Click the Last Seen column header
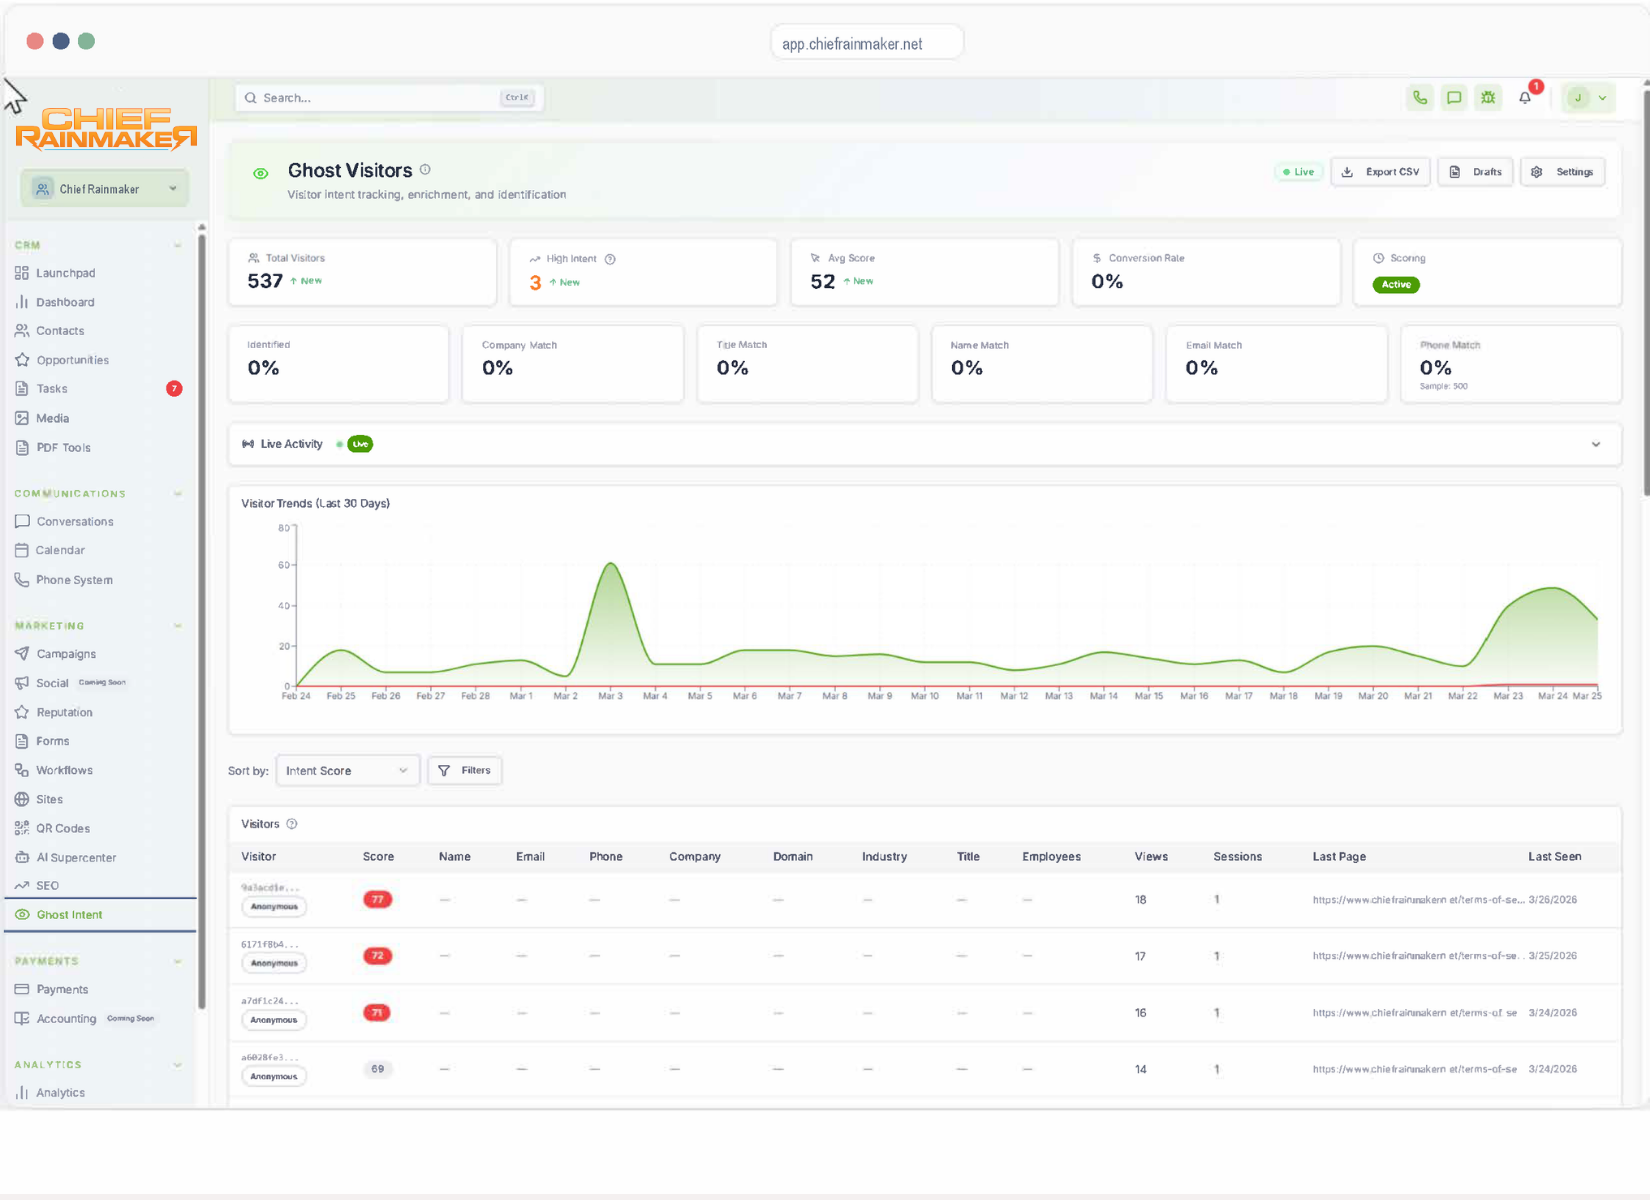This screenshot has height=1200, width=1650. pos(1555,857)
